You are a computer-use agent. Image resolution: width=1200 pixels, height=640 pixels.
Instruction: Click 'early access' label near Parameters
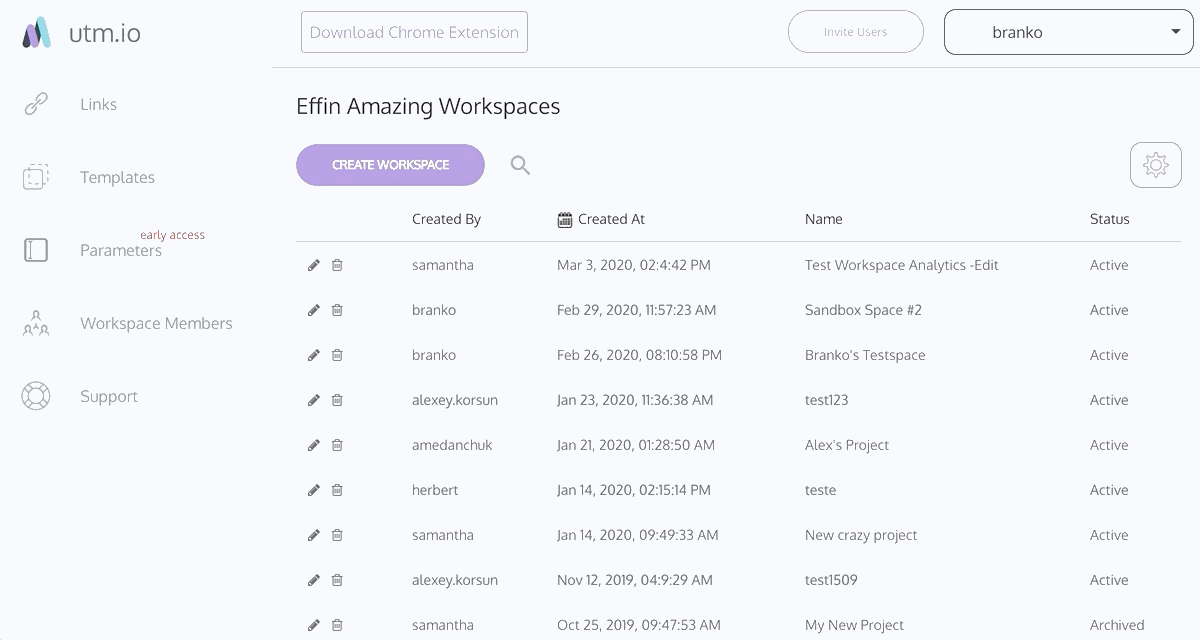pyautogui.click(x=172, y=235)
